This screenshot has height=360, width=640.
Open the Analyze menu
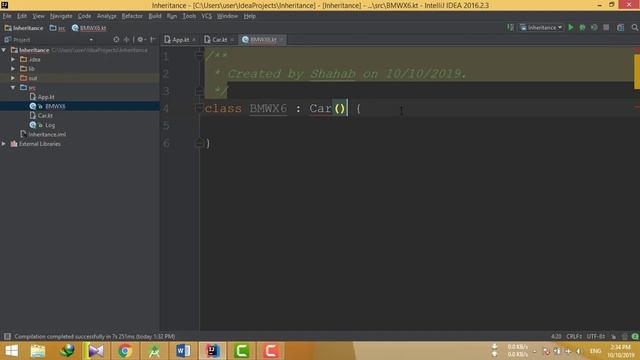pos(107,16)
